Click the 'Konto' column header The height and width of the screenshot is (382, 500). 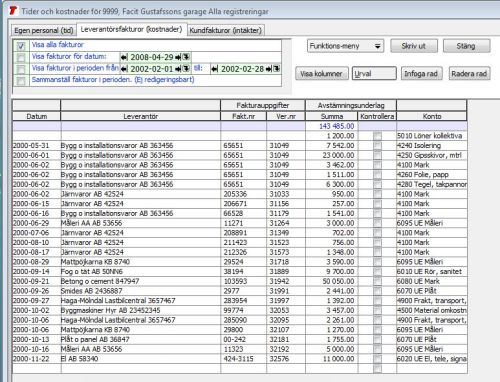click(x=432, y=116)
